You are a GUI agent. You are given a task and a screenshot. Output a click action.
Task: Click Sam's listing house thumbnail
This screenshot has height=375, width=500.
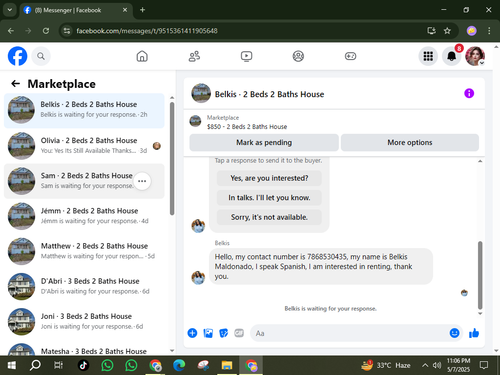click(x=21, y=181)
